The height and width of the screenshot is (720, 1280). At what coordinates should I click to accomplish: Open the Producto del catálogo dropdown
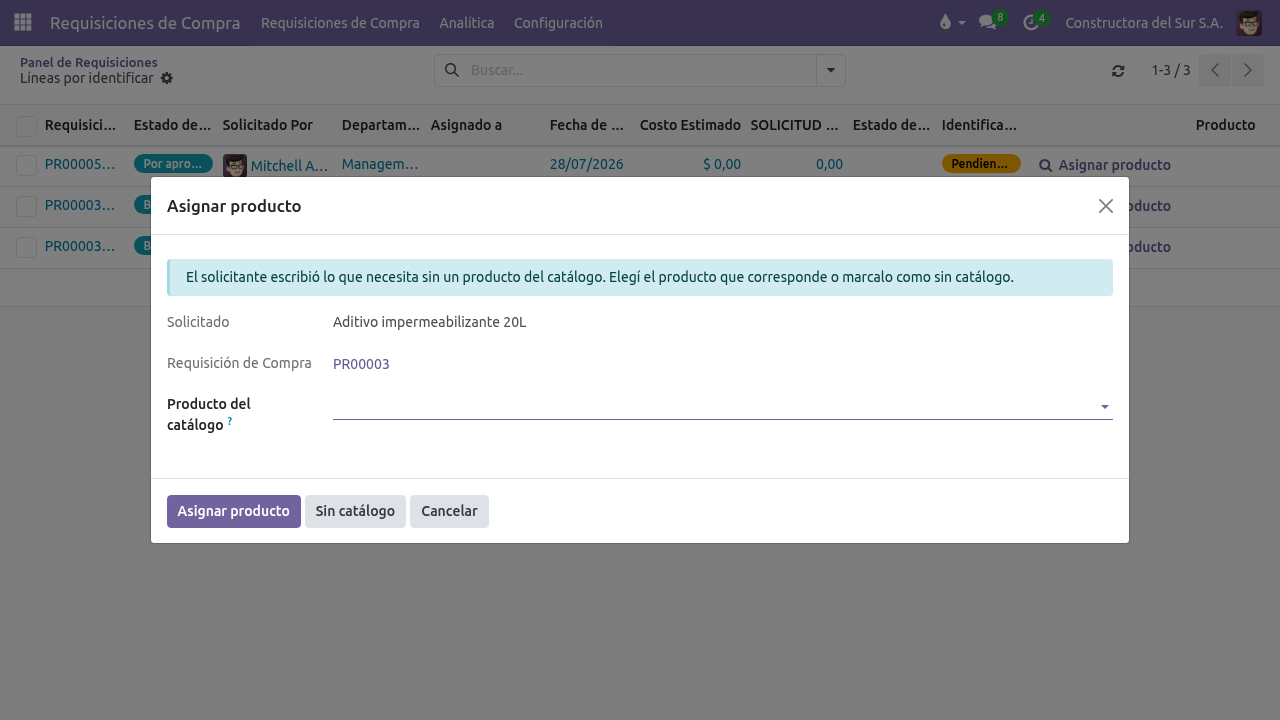pos(723,406)
